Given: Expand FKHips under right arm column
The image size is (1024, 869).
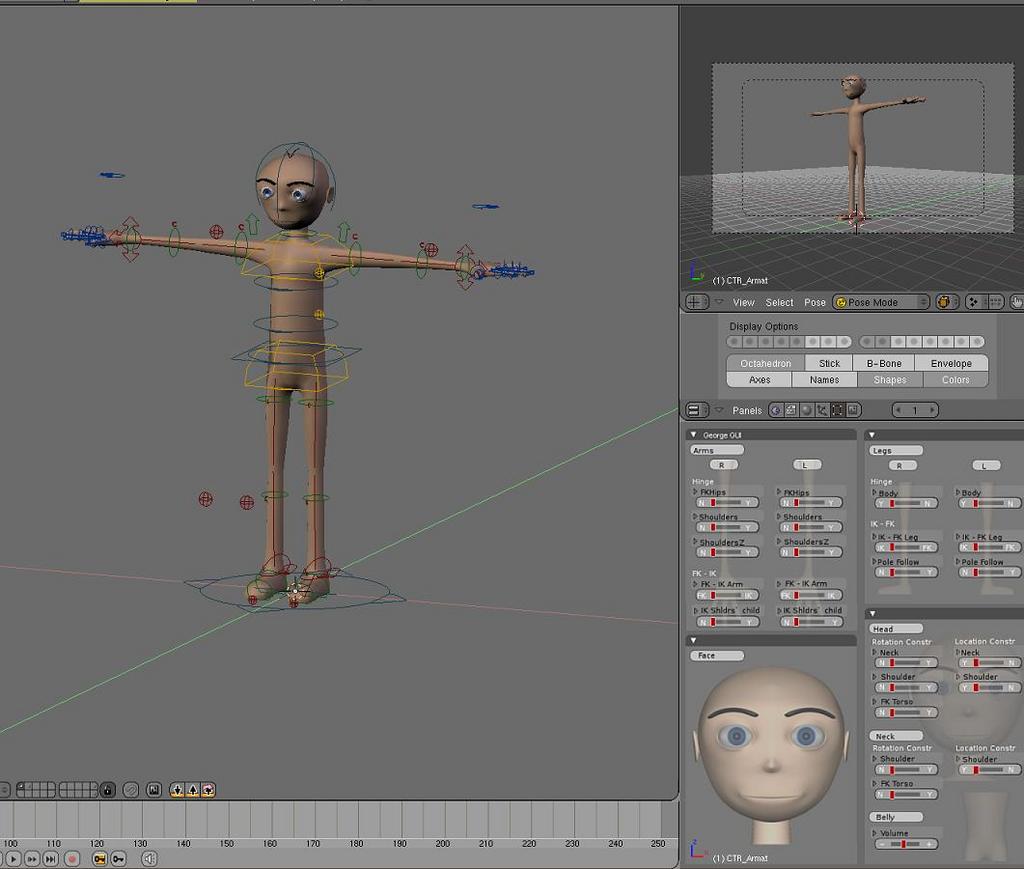Looking at the screenshot, I should [696, 492].
